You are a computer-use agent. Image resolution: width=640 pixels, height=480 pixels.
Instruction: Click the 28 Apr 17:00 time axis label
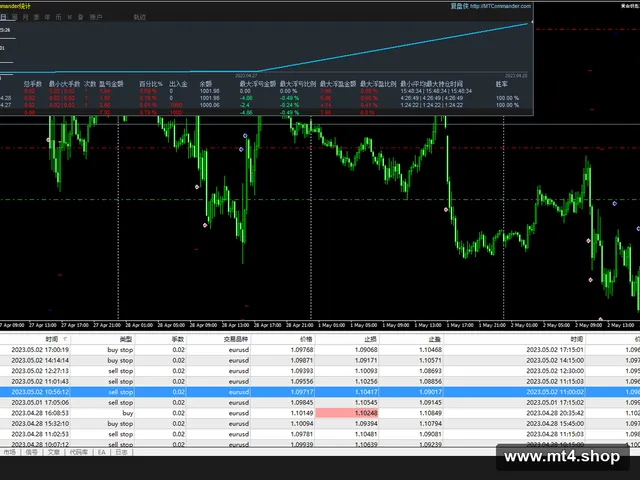[x=267, y=326]
